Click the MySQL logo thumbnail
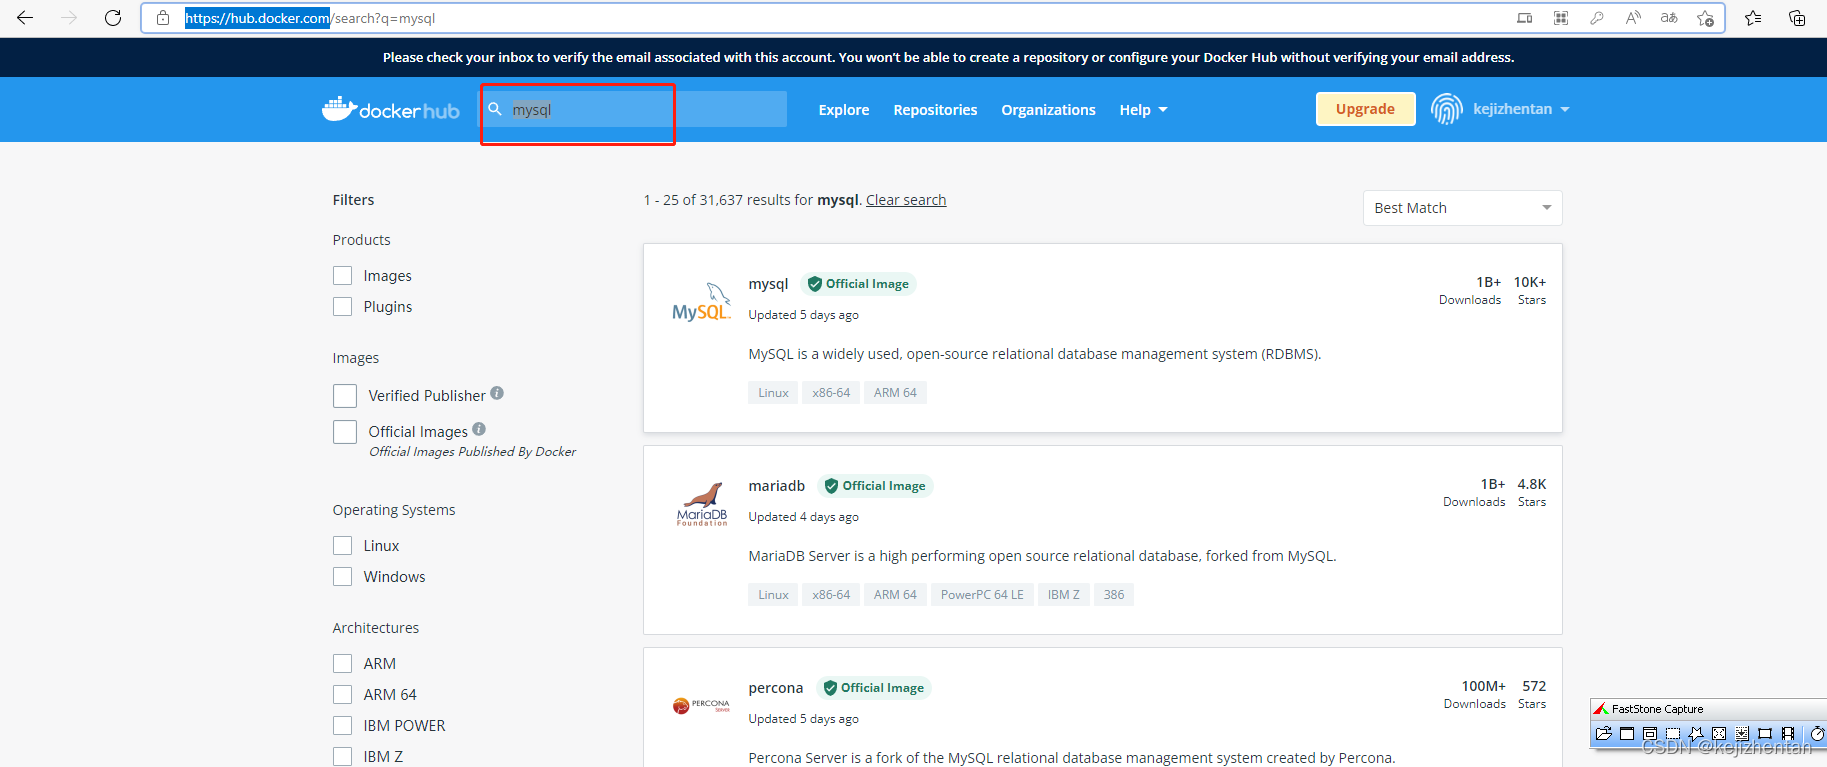 point(702,301)
